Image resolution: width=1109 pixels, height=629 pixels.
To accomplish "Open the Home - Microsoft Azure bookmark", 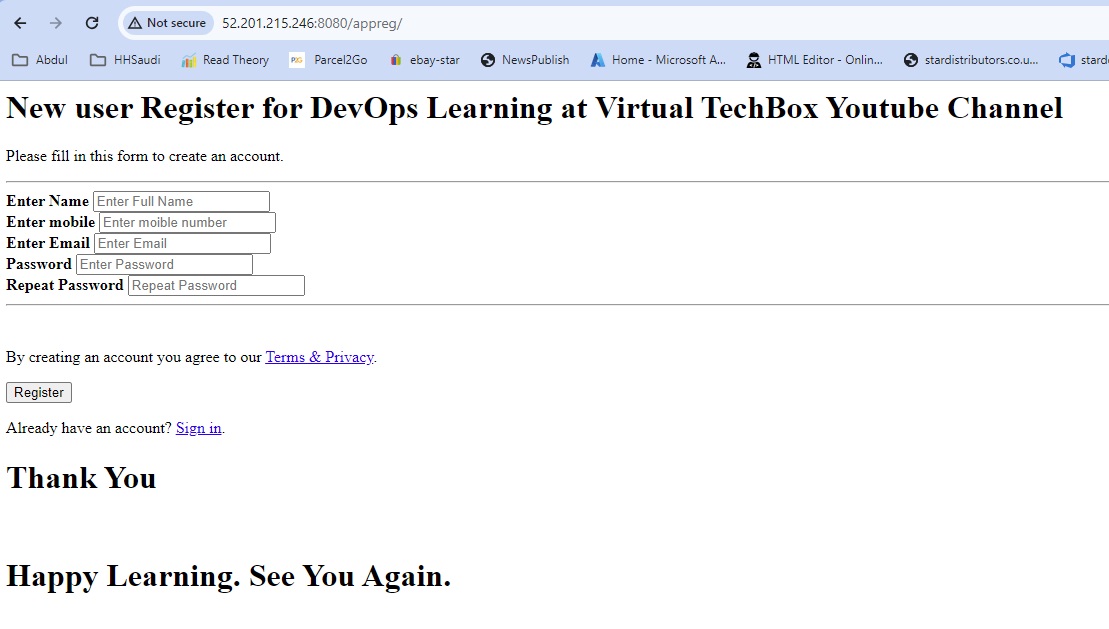I will pos(658,60).
